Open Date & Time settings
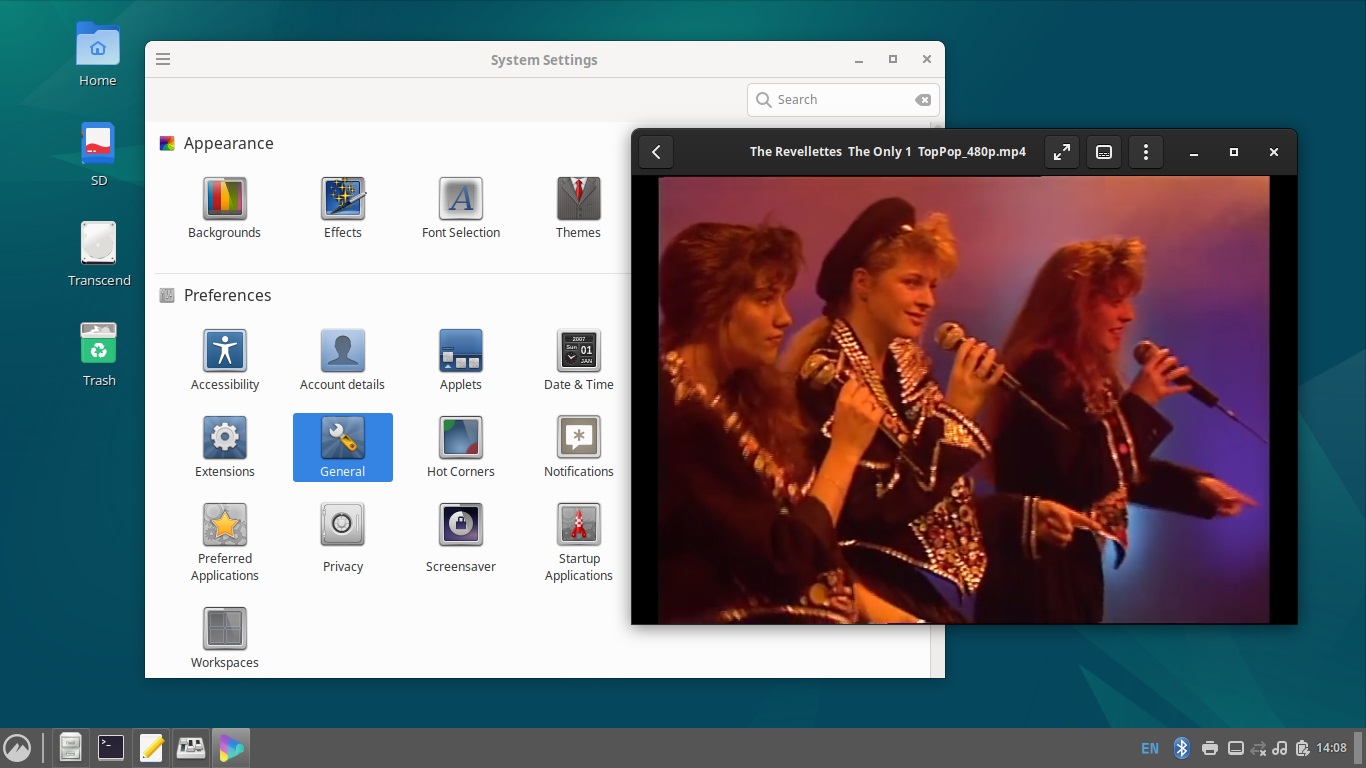The width and height of the screenshot is (1366, 768). (x=579, y=360)
